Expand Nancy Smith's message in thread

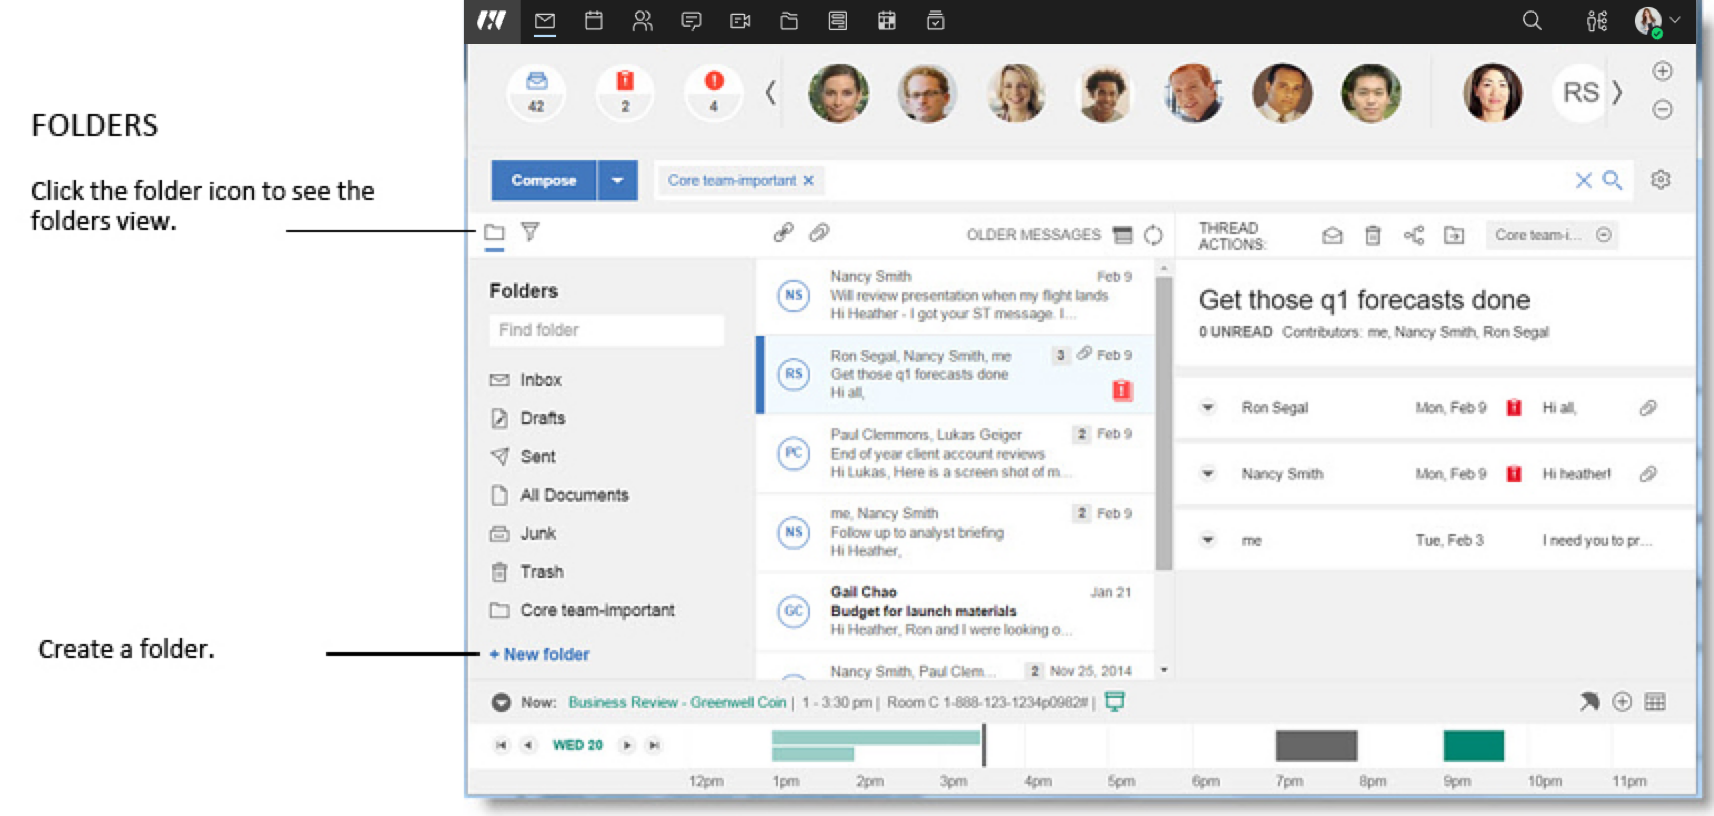[1208, 474]
